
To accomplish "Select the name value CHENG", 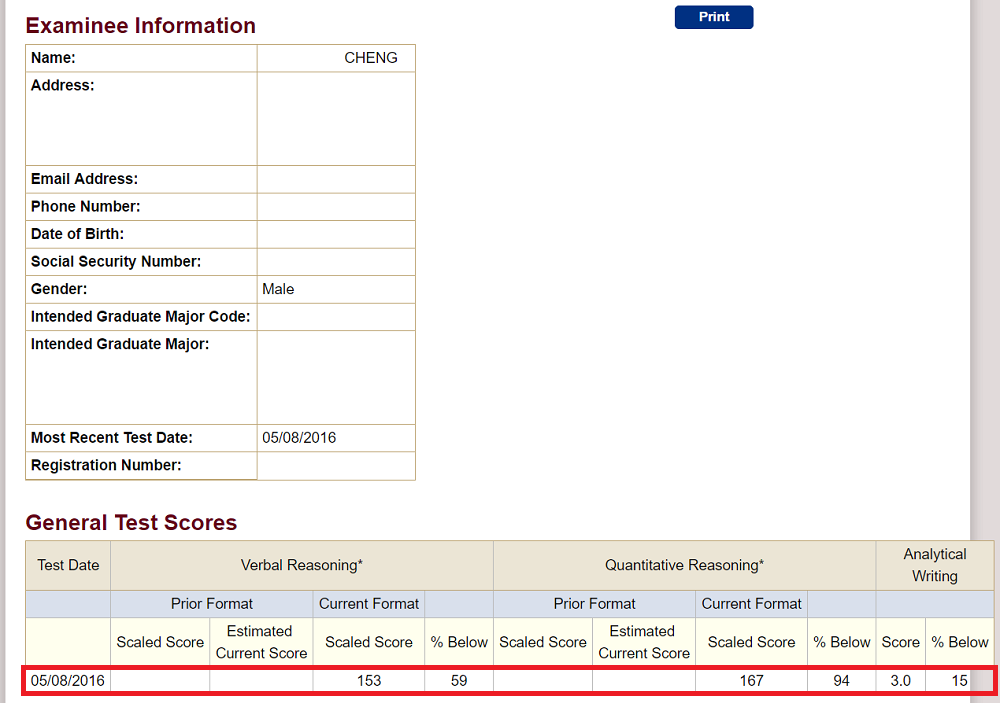I will [x=371, y=58].
